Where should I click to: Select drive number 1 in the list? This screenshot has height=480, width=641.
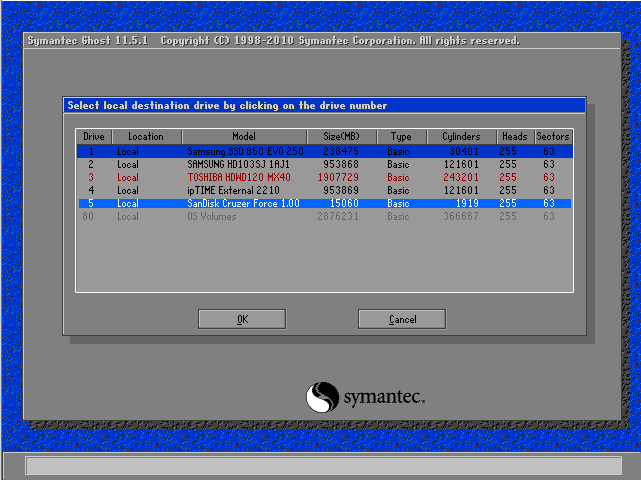pyautogui.click(x=91, y=151)
